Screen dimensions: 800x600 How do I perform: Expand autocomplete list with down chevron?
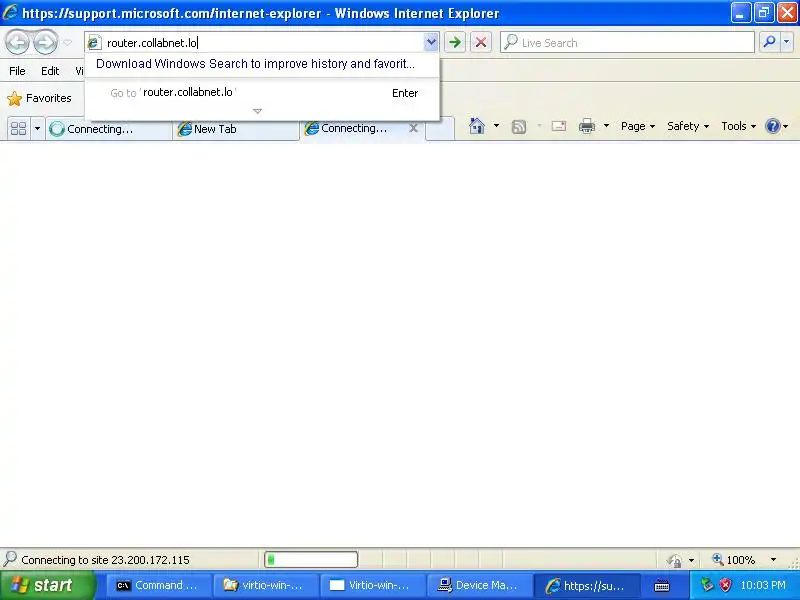(258, 111)
